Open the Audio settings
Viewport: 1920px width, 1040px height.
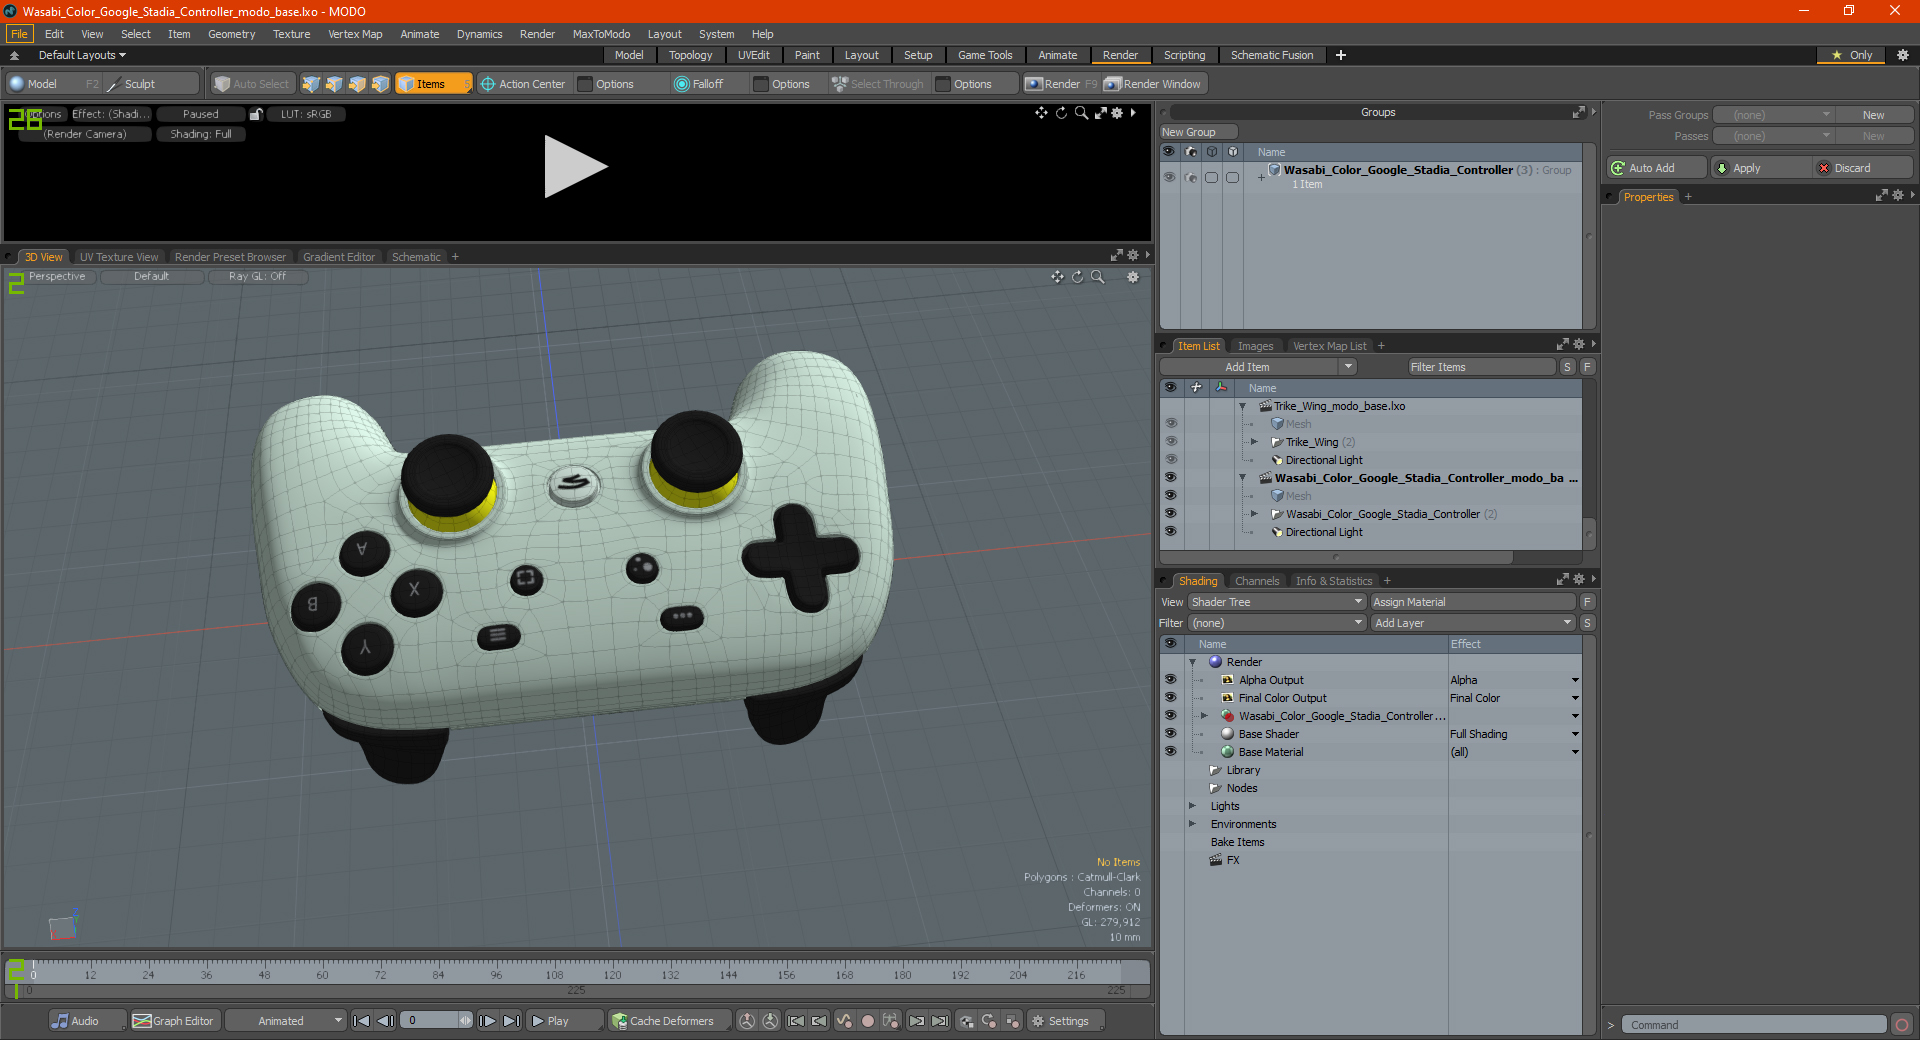pos(87,1021)
